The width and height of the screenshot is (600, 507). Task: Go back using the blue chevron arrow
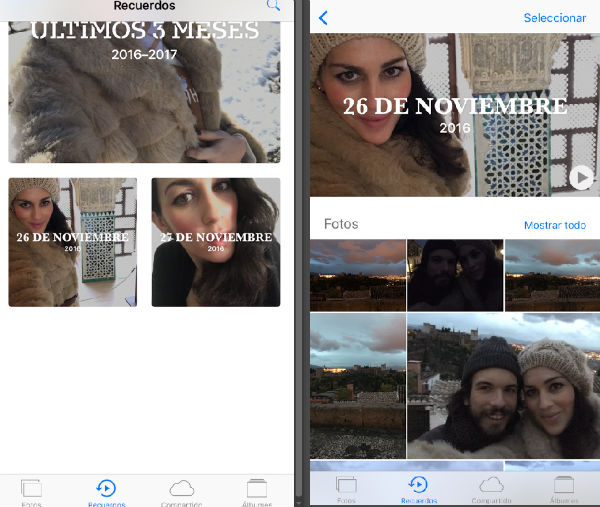(x=323, y=18)
